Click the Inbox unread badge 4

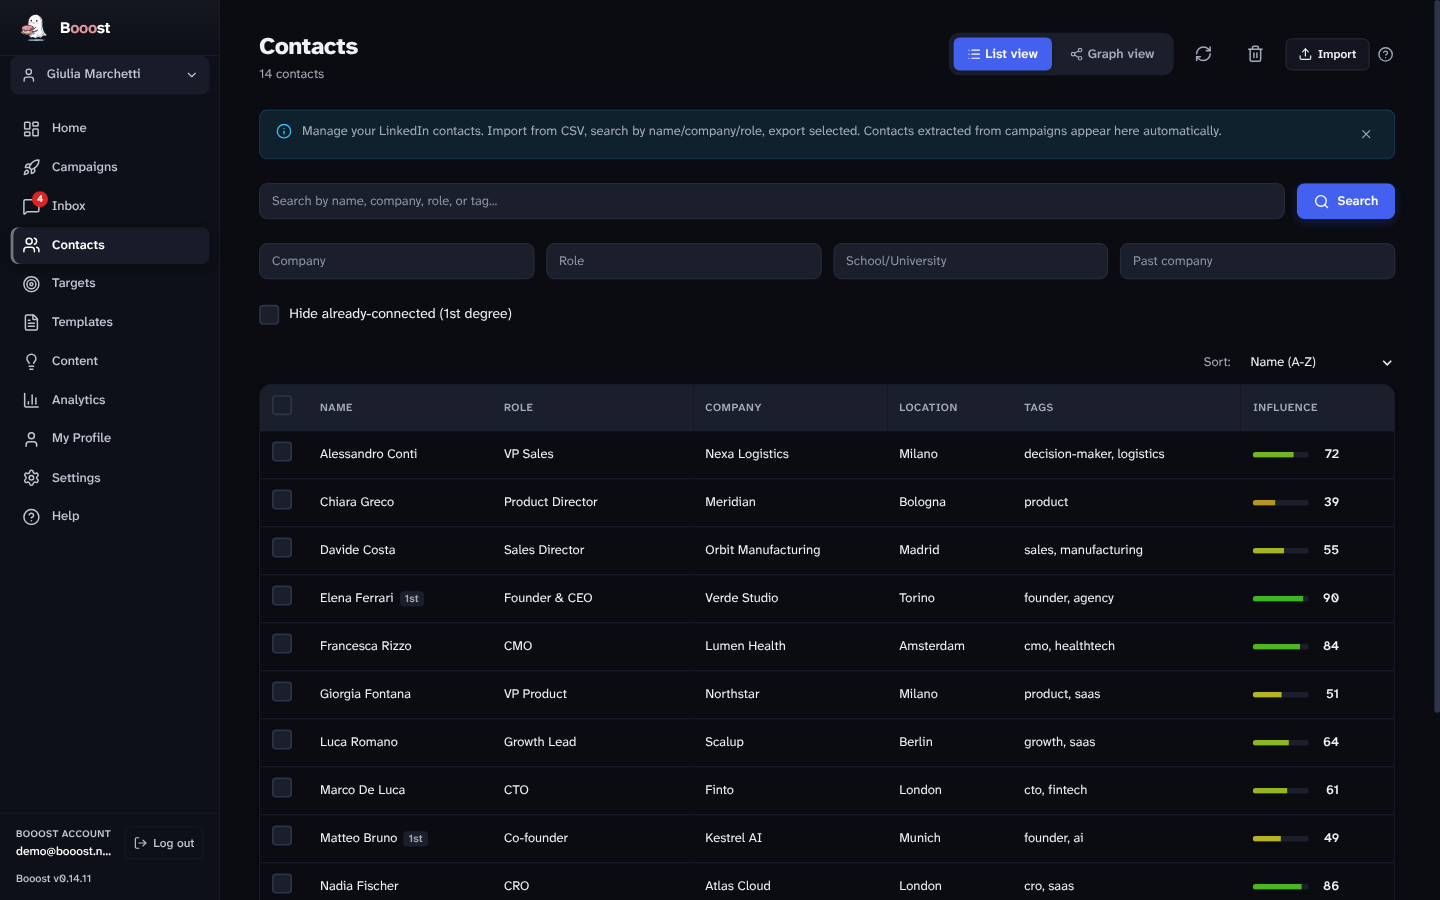click(x=40, y=199)
